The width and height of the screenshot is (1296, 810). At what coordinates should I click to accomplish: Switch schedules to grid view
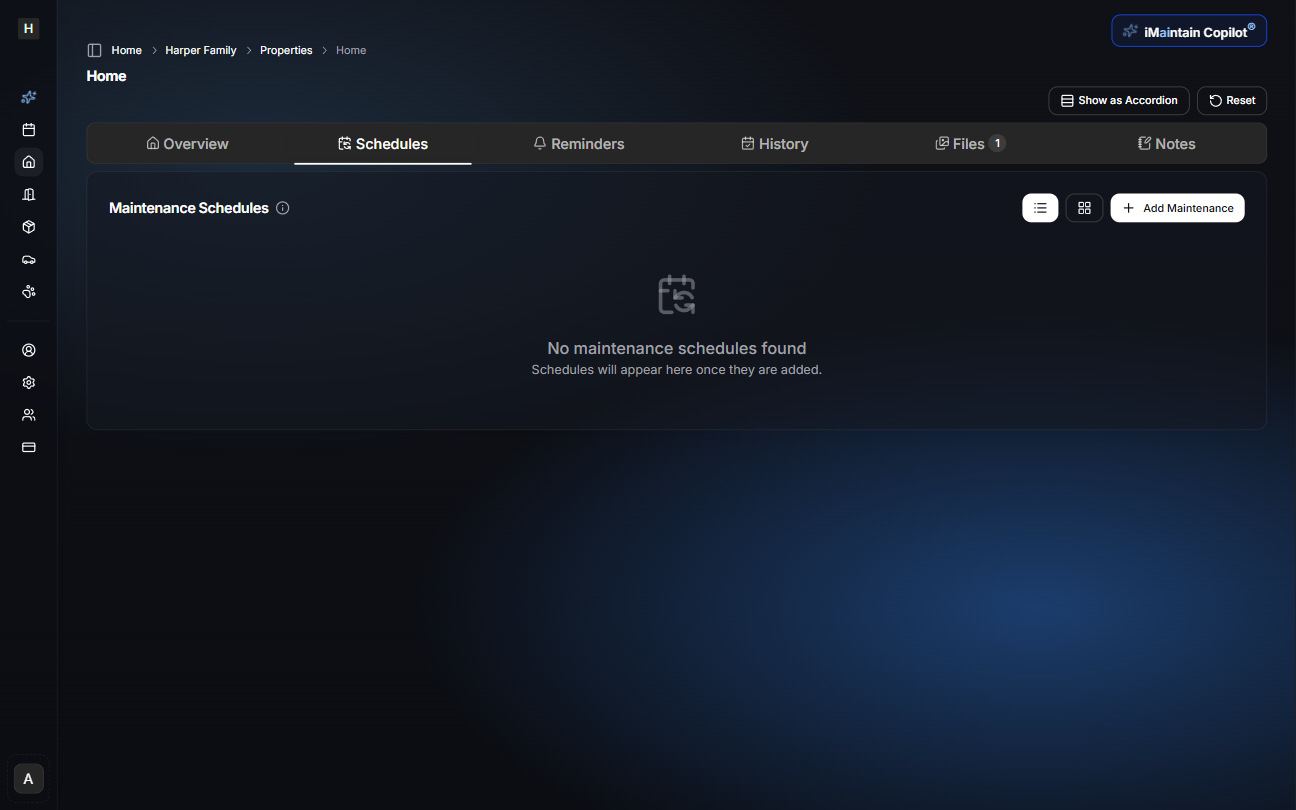pos(1084,207)
